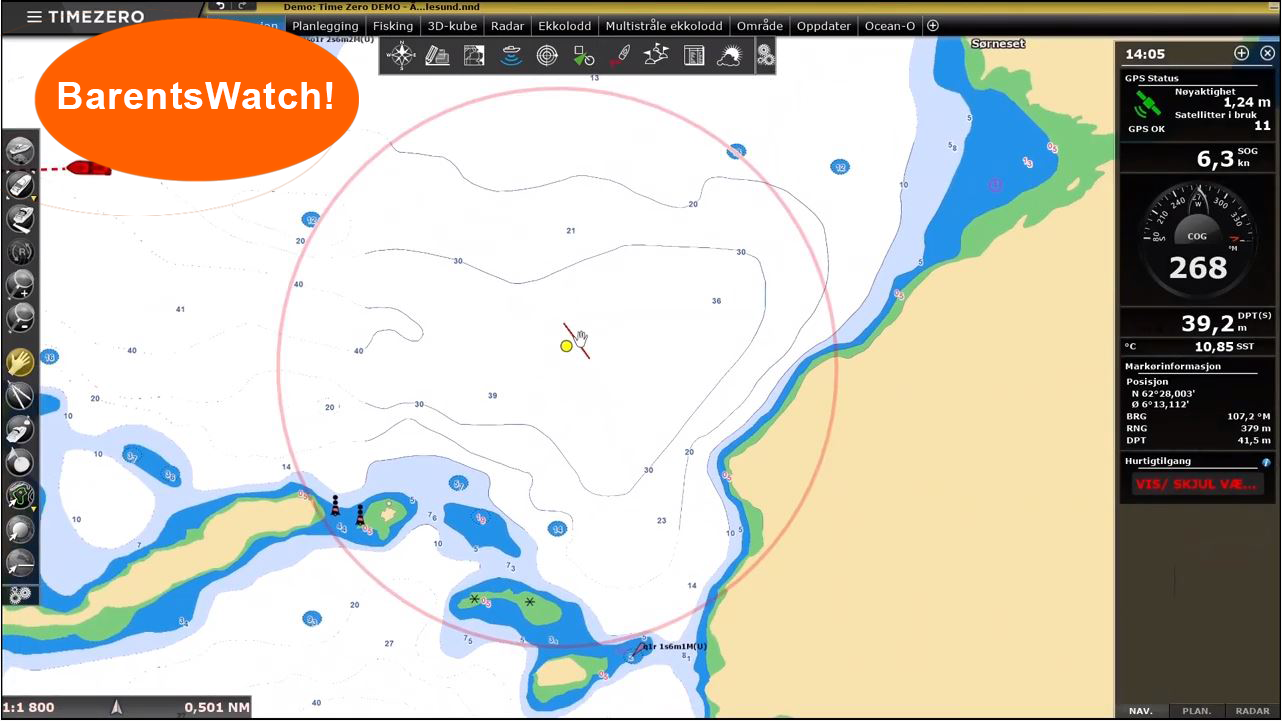The width and height of the screenshot is (1282, 721).
Task: Open the weather sun cloud icon
Action: pyautogui.click(x=730, y=56)
